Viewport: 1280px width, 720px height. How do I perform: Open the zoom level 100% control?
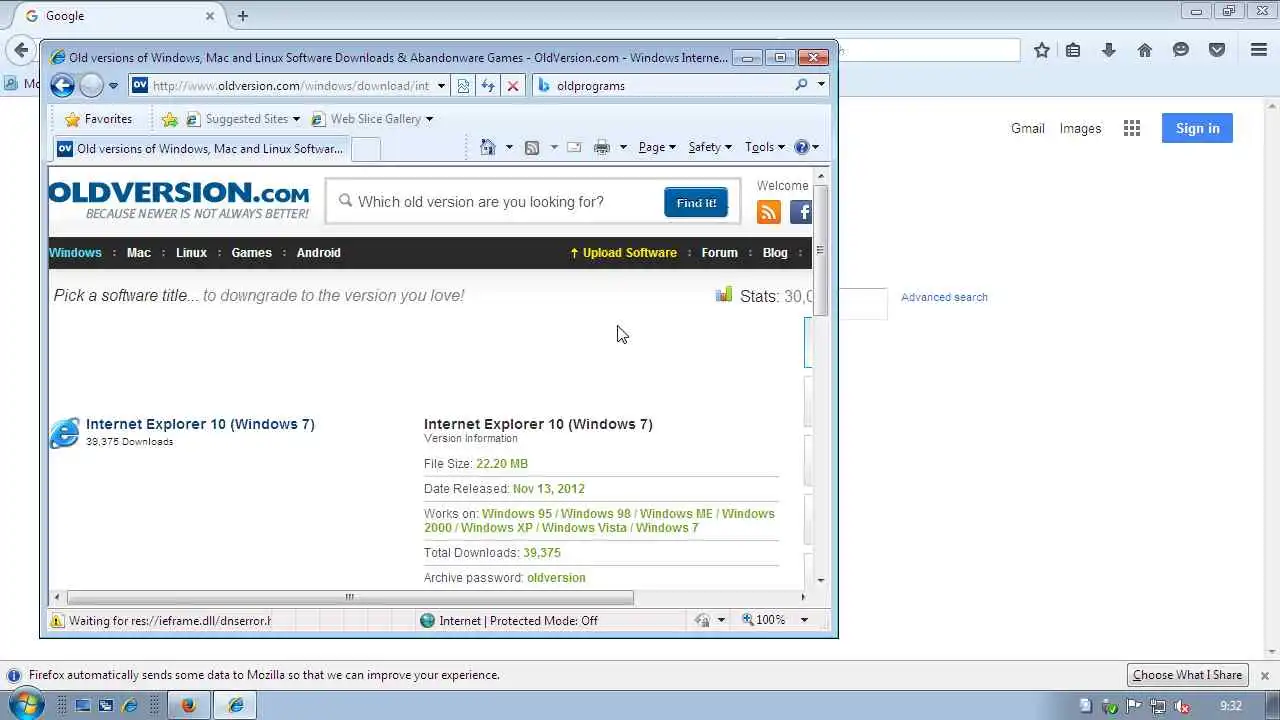[765, 620]
